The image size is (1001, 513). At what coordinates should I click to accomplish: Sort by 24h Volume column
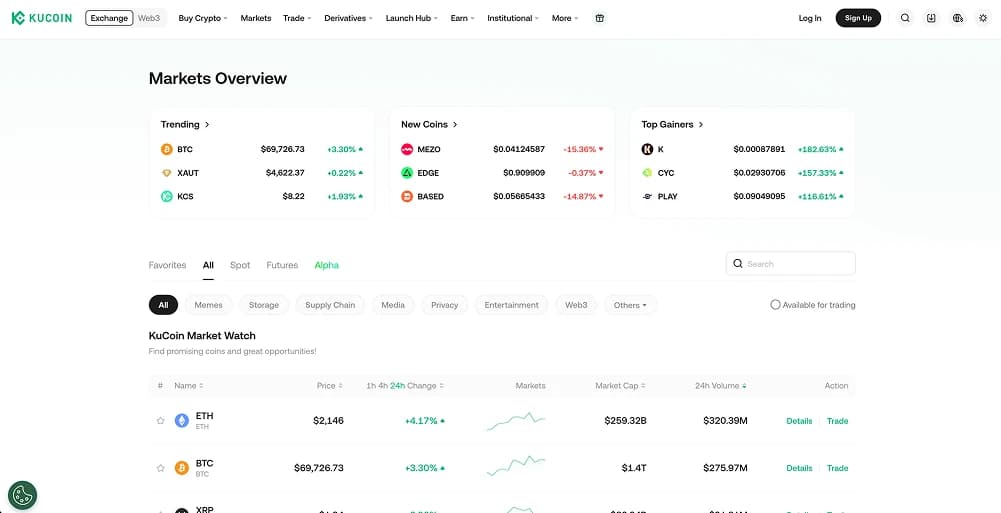[x=721, y=385]
